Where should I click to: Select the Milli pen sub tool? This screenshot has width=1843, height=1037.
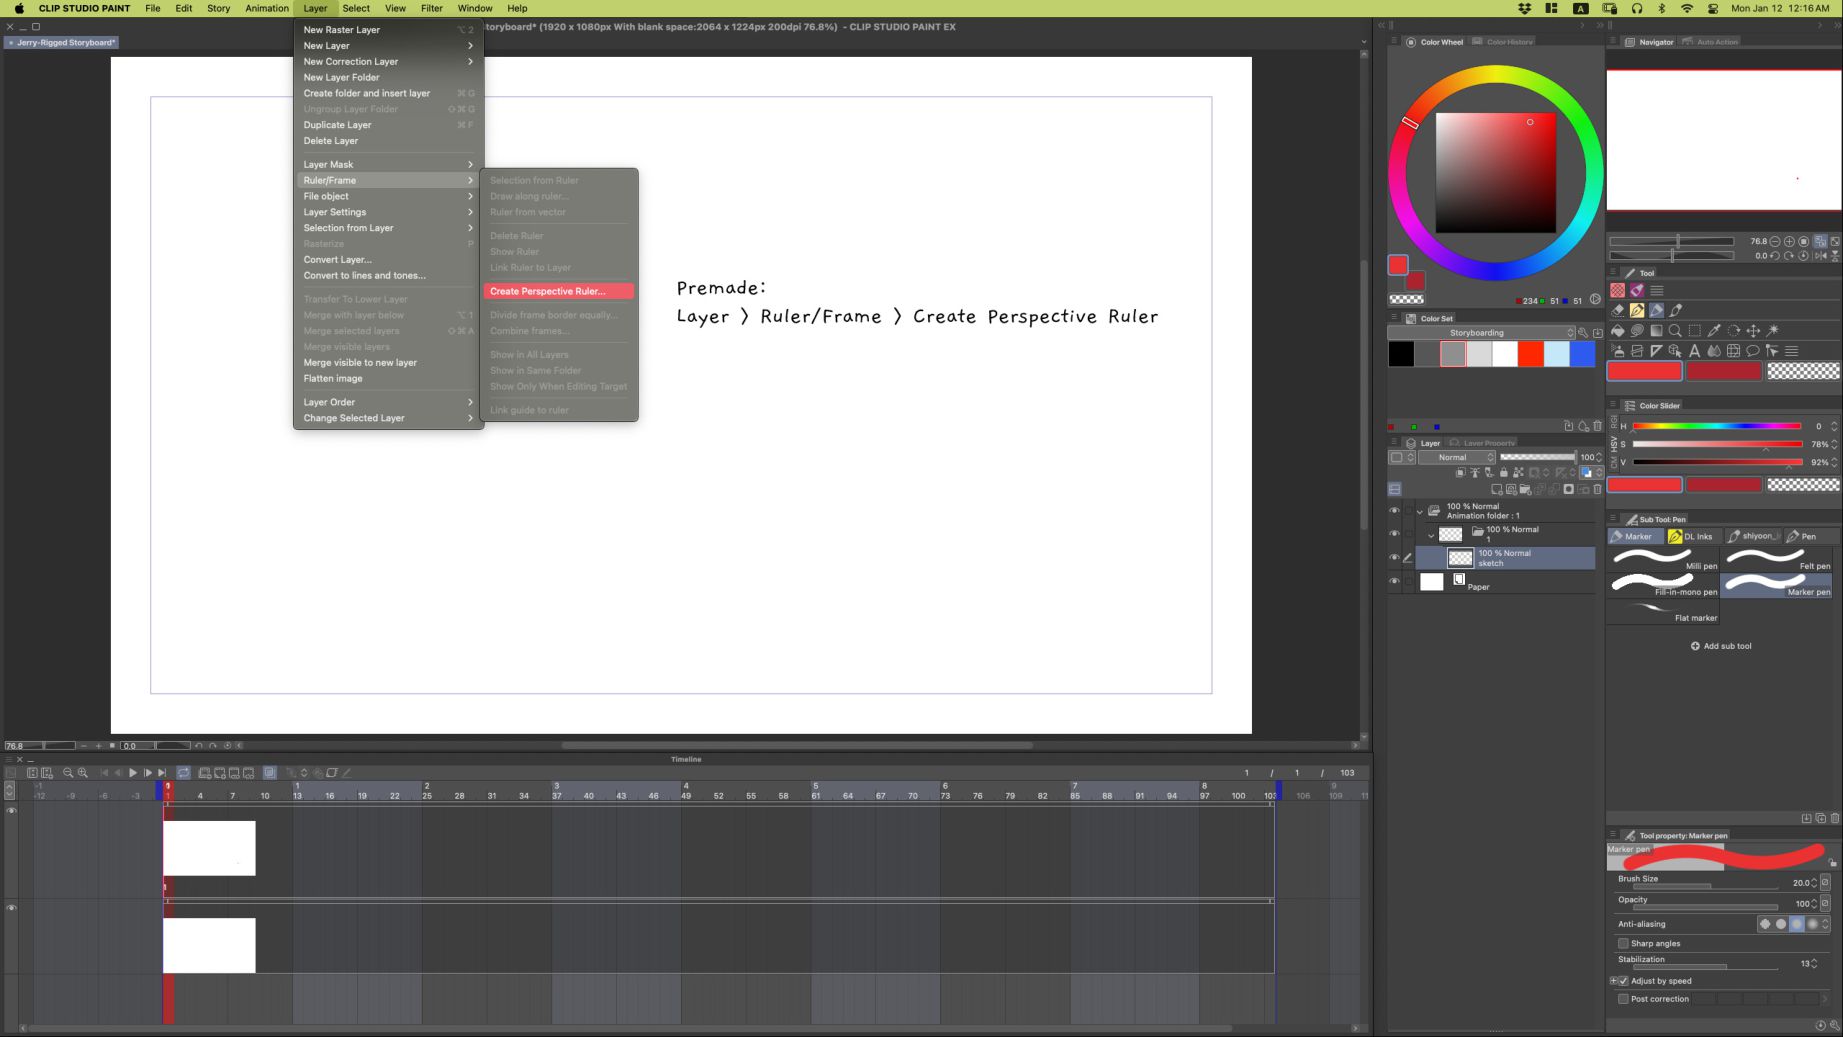click(1663, 560)
